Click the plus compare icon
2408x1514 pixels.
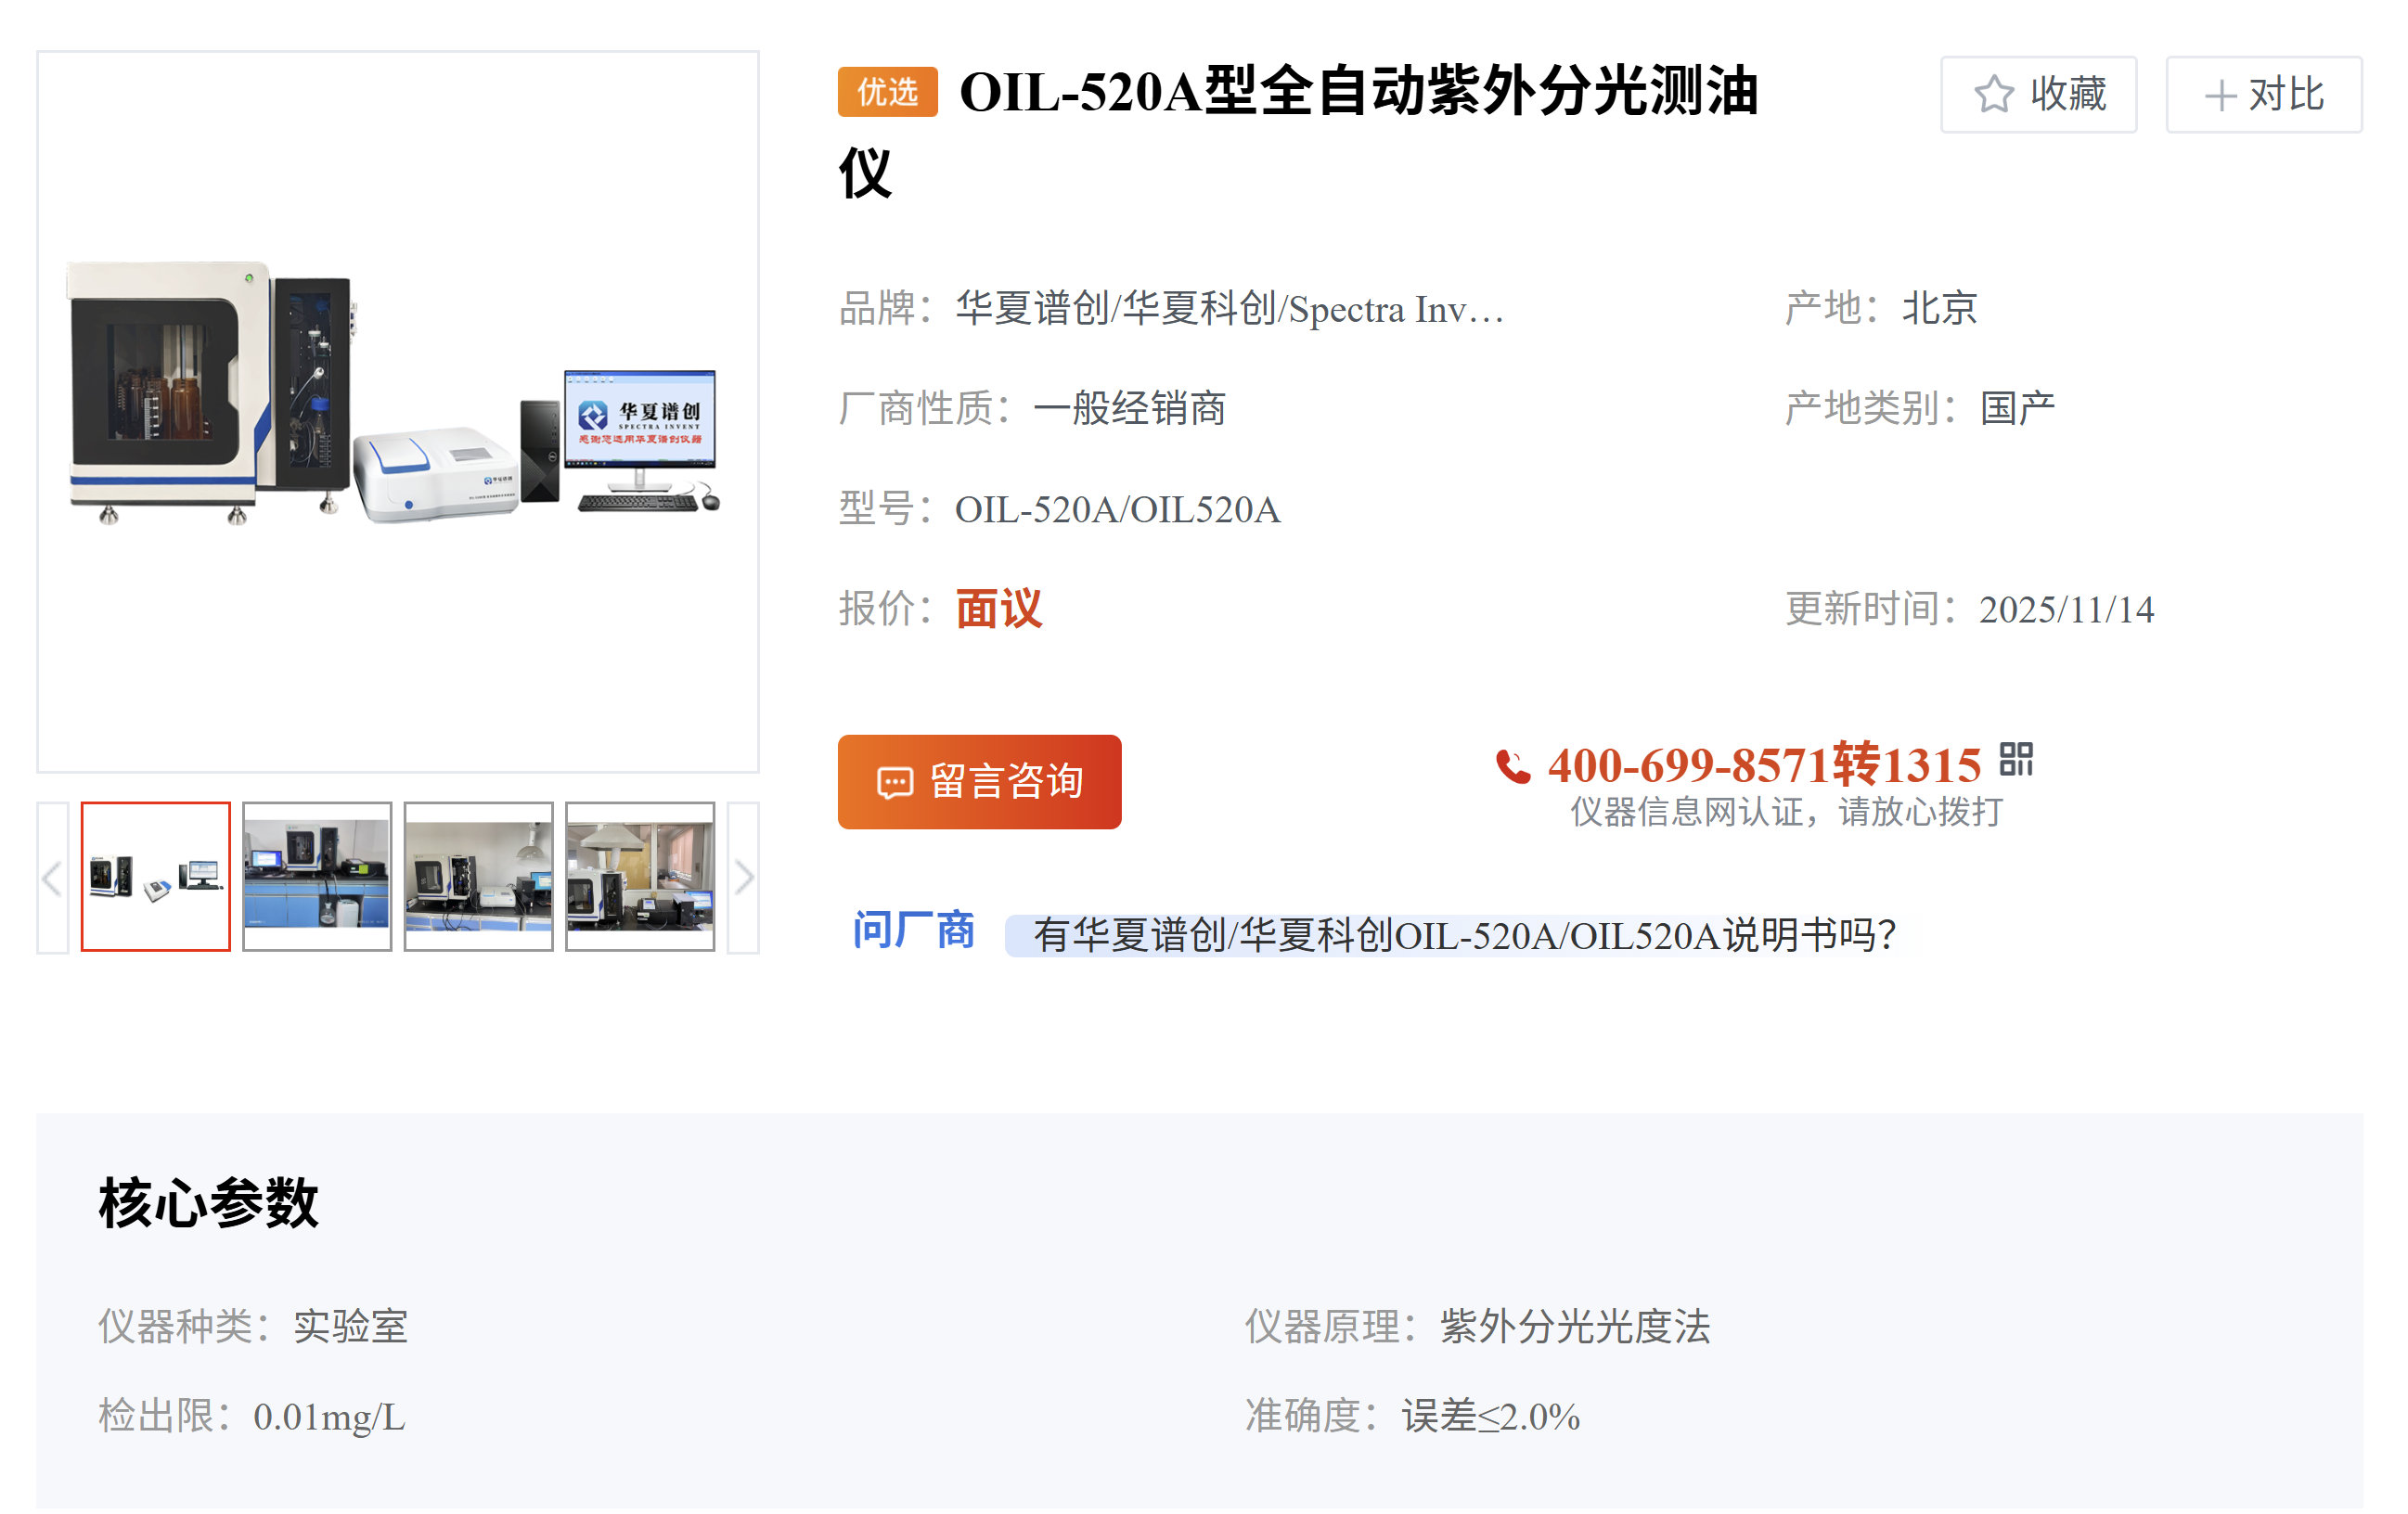2220,96
